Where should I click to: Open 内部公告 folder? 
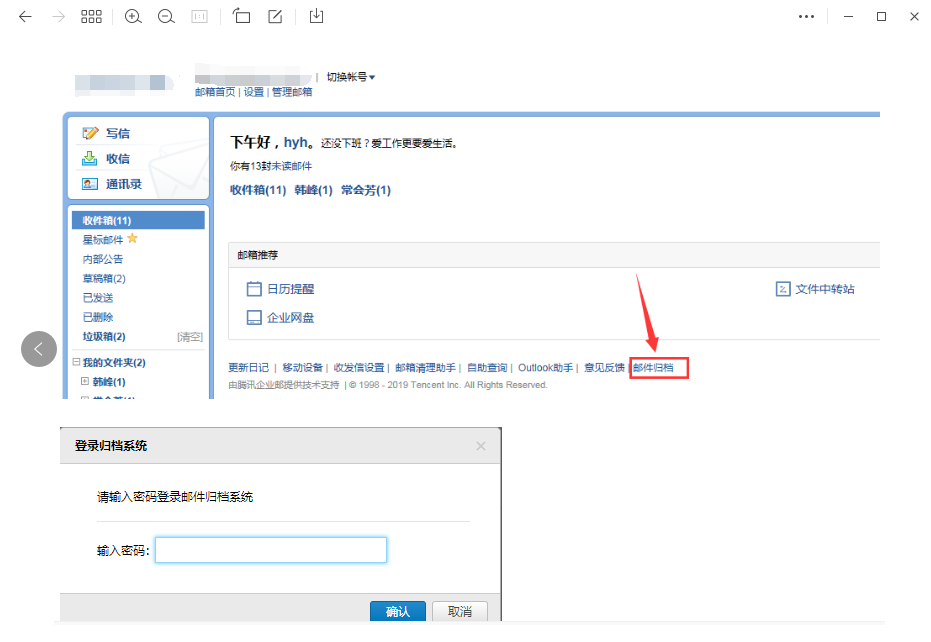103,259
